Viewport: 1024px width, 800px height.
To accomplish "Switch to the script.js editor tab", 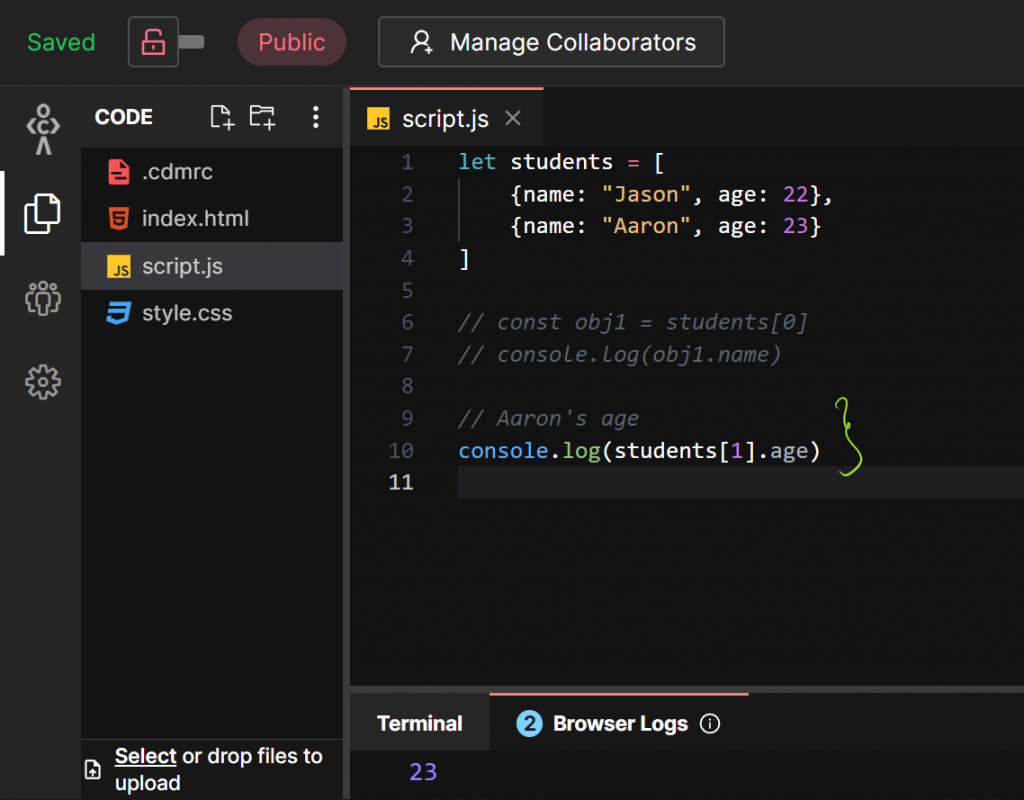I will point(445,119).
